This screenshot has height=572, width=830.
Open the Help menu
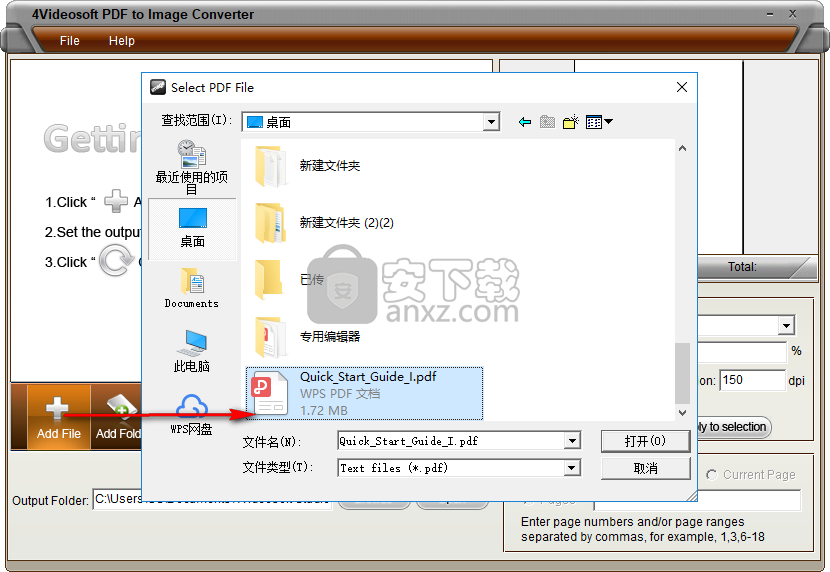coord(122,41)
